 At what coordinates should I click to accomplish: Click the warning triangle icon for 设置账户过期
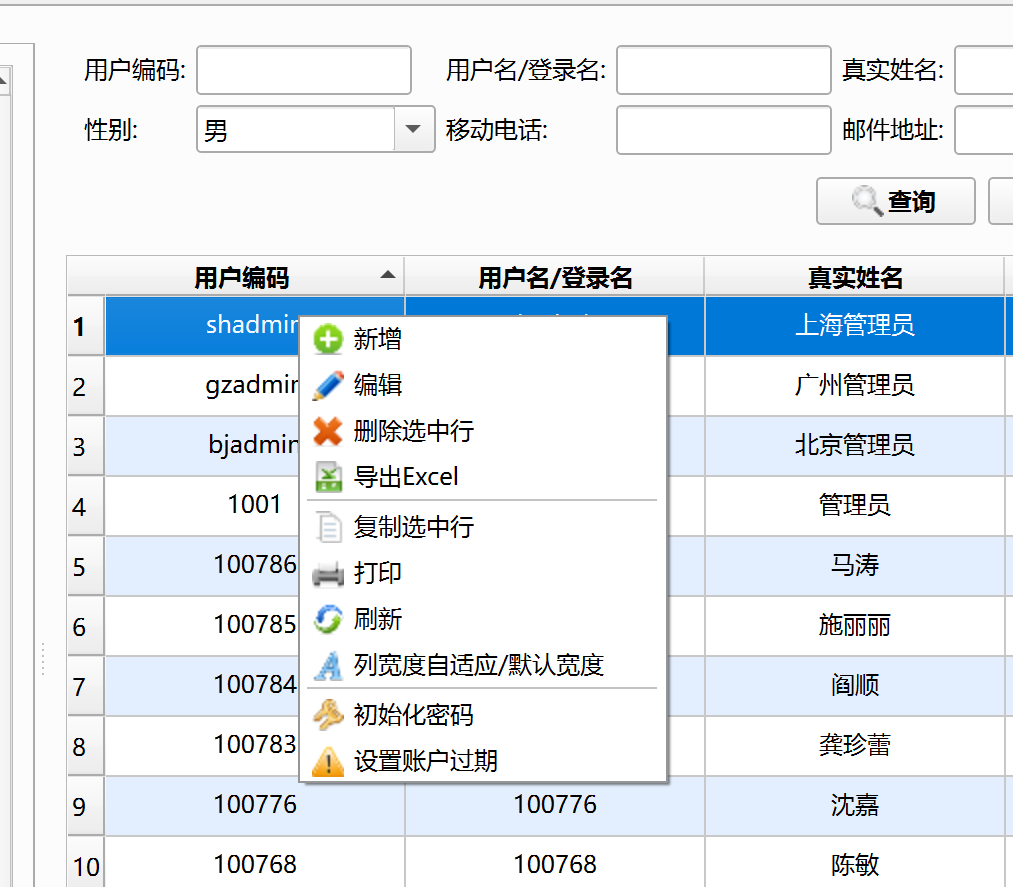(328, 762)
